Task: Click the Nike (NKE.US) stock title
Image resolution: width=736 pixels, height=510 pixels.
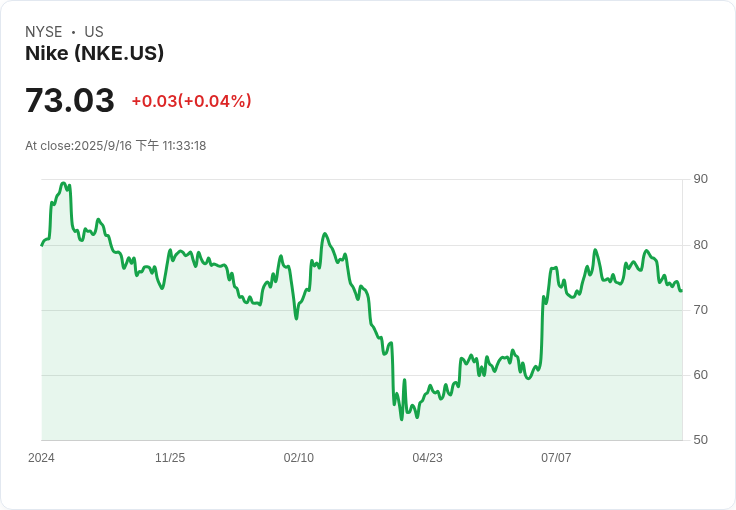Action: coord(94,54)
